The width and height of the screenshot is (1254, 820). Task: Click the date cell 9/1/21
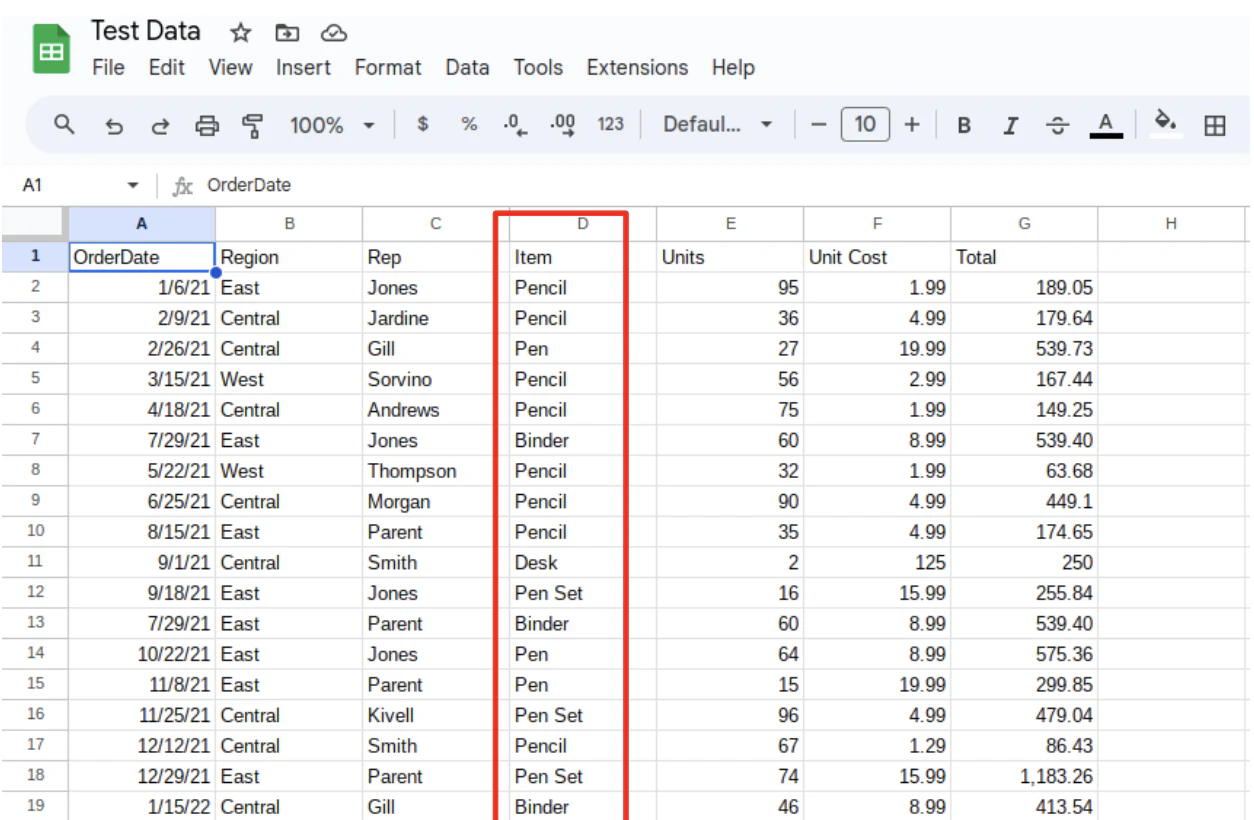142,562
